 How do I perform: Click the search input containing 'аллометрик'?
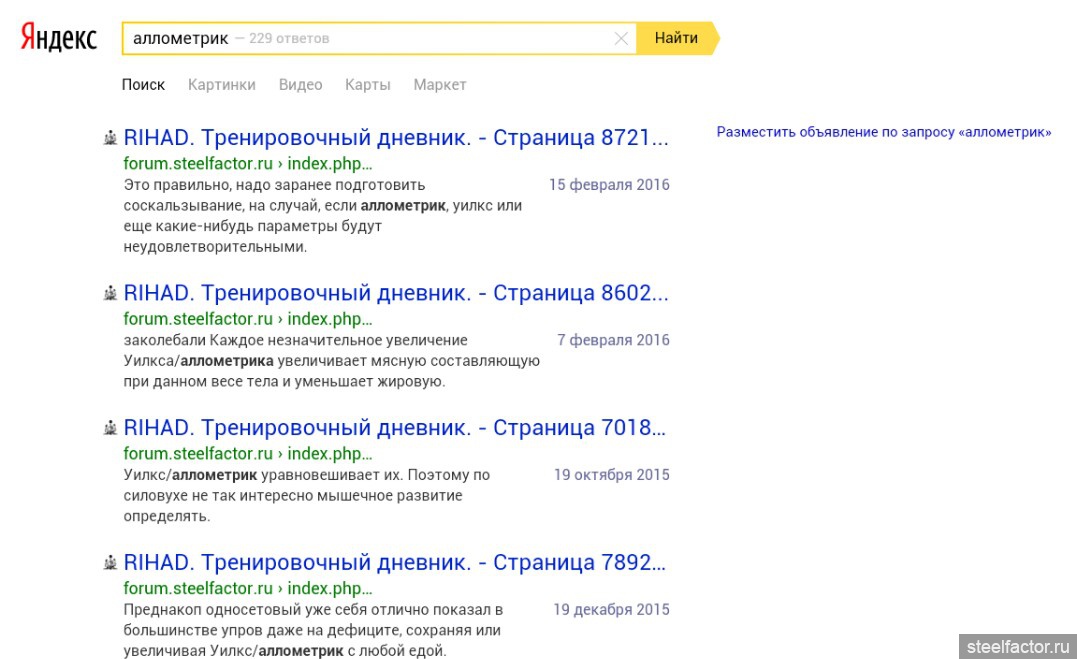[x=379, y=38]
